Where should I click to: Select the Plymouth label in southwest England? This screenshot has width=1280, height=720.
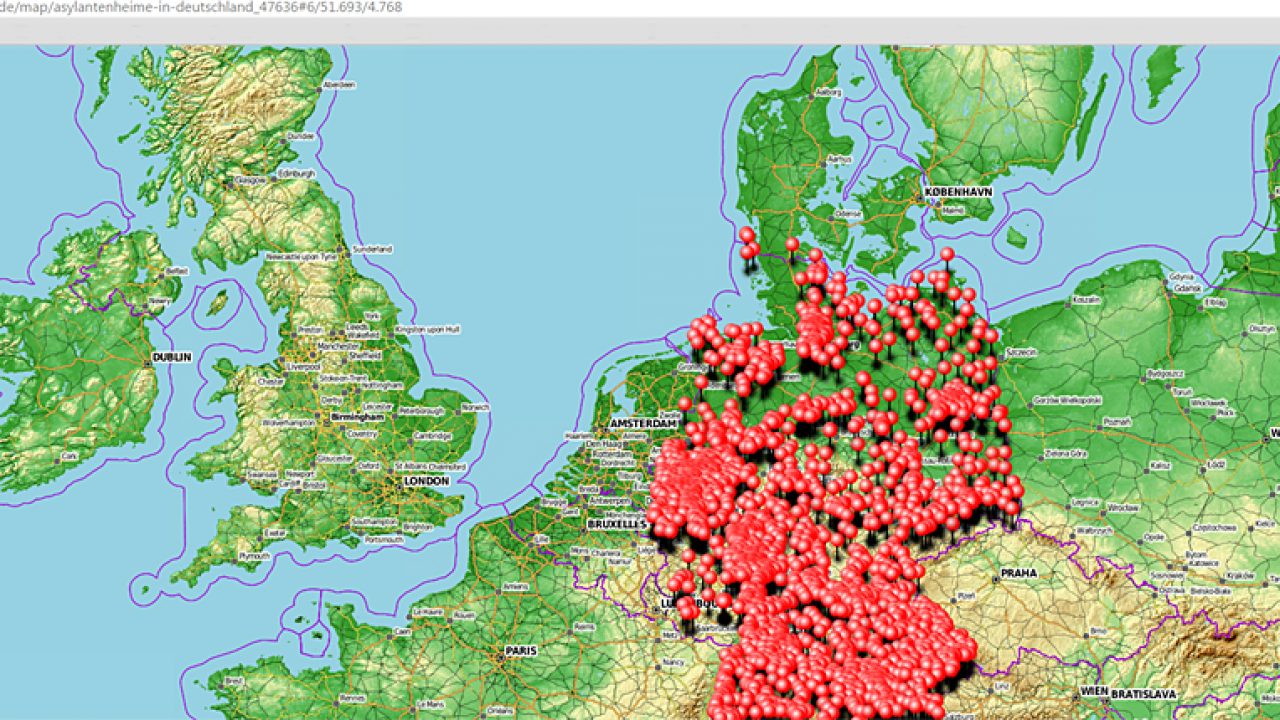(254, 555)
